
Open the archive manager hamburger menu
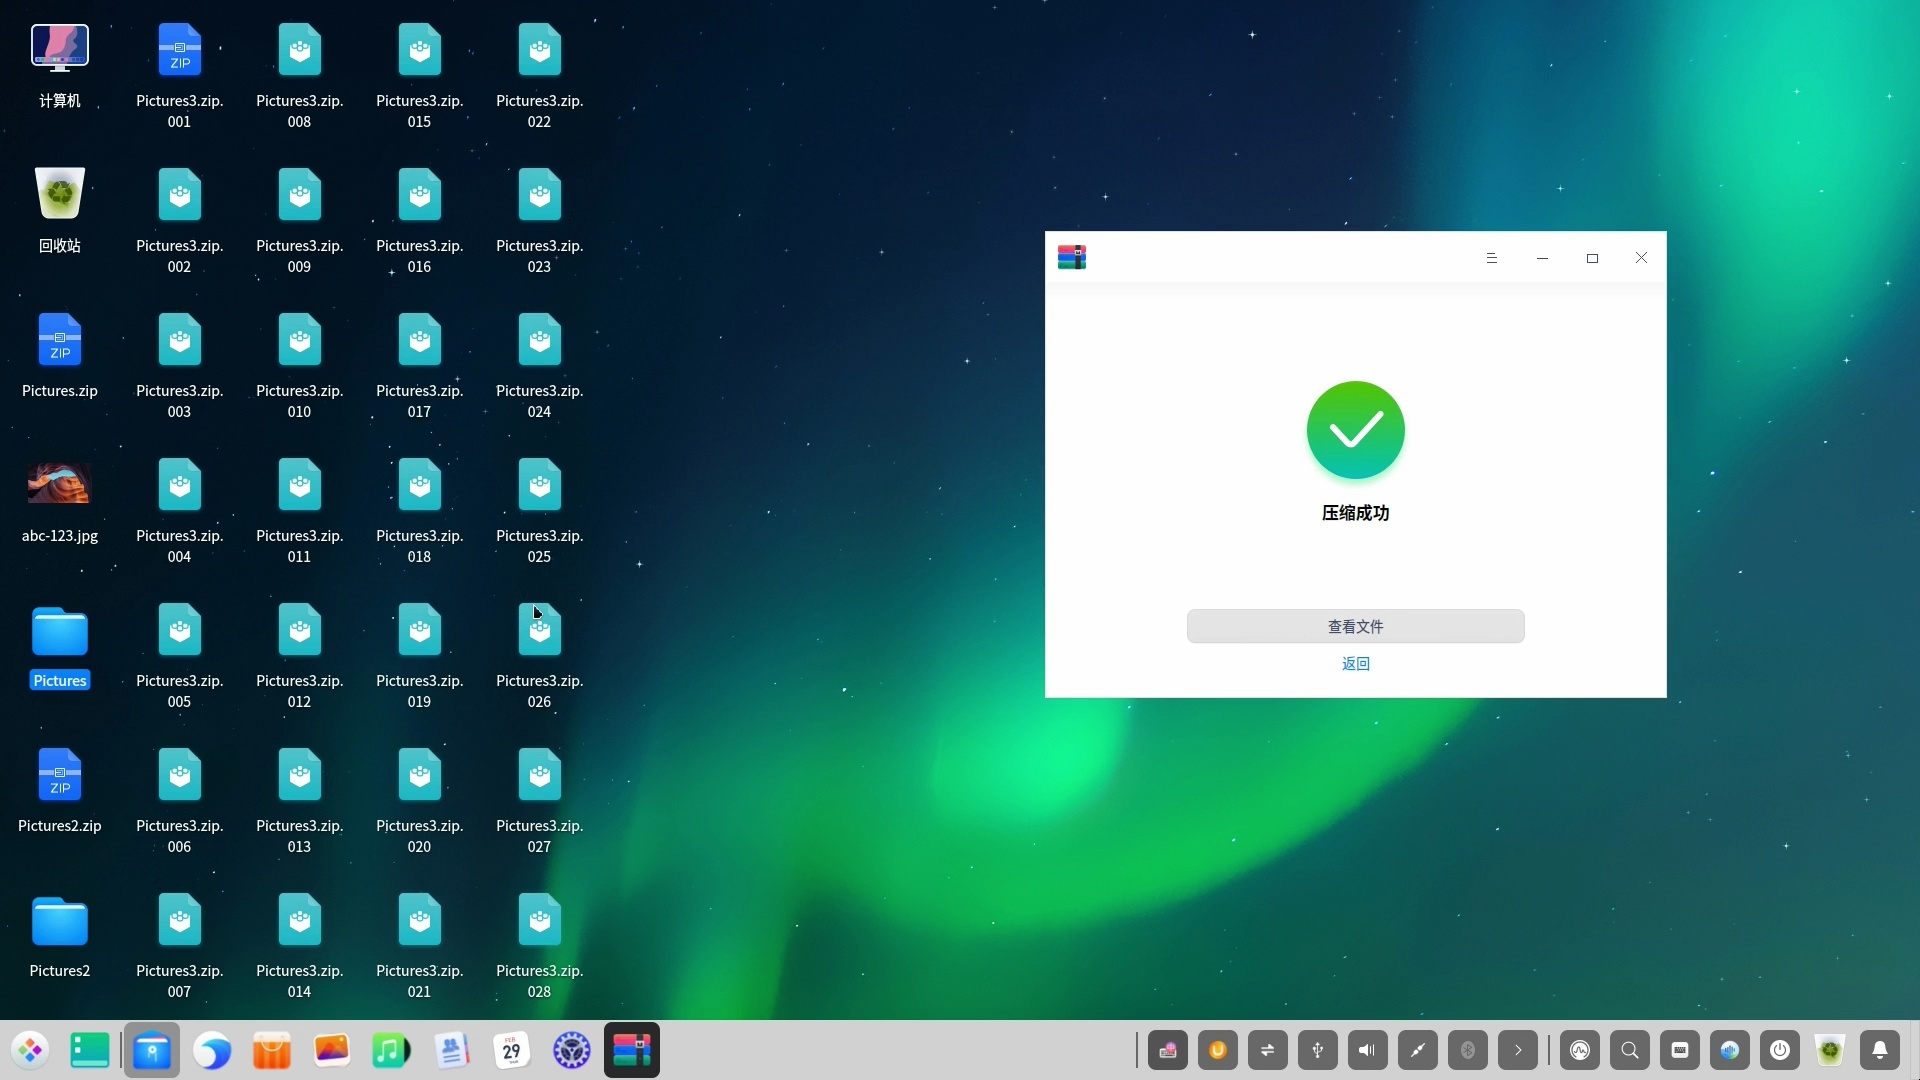click(x=1491, y=258)
